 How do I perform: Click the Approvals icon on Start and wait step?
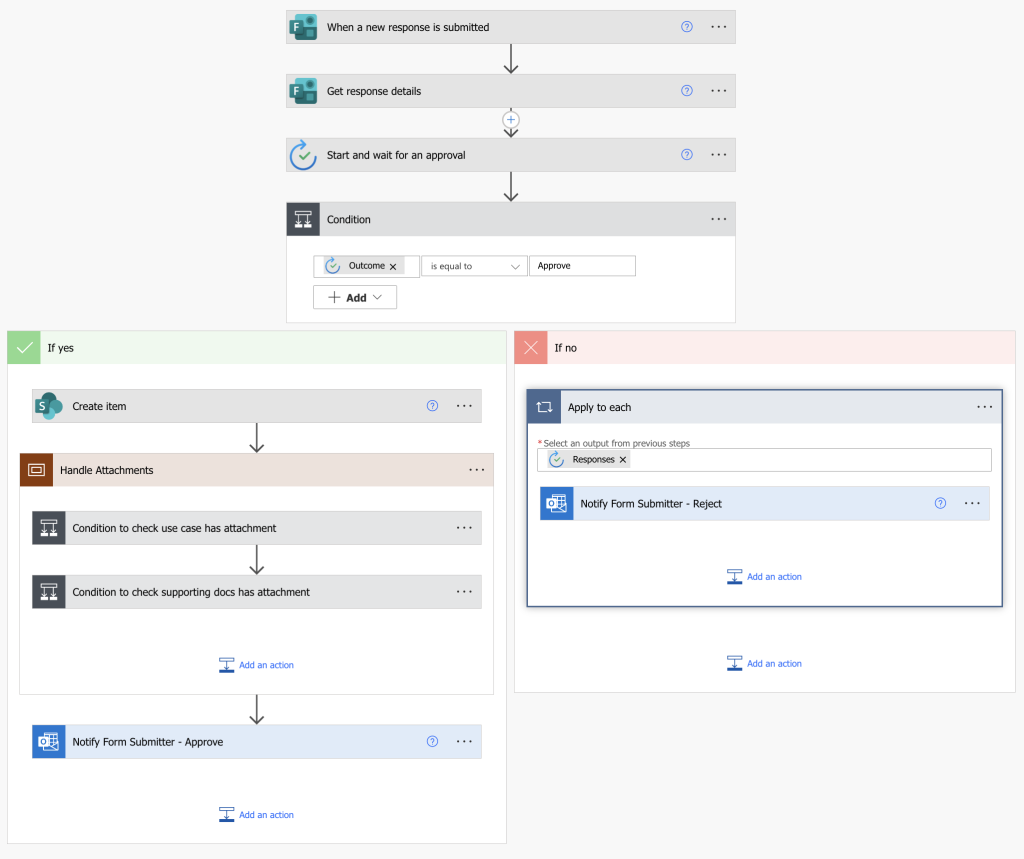pyautogui.click(x=303, y=154)
